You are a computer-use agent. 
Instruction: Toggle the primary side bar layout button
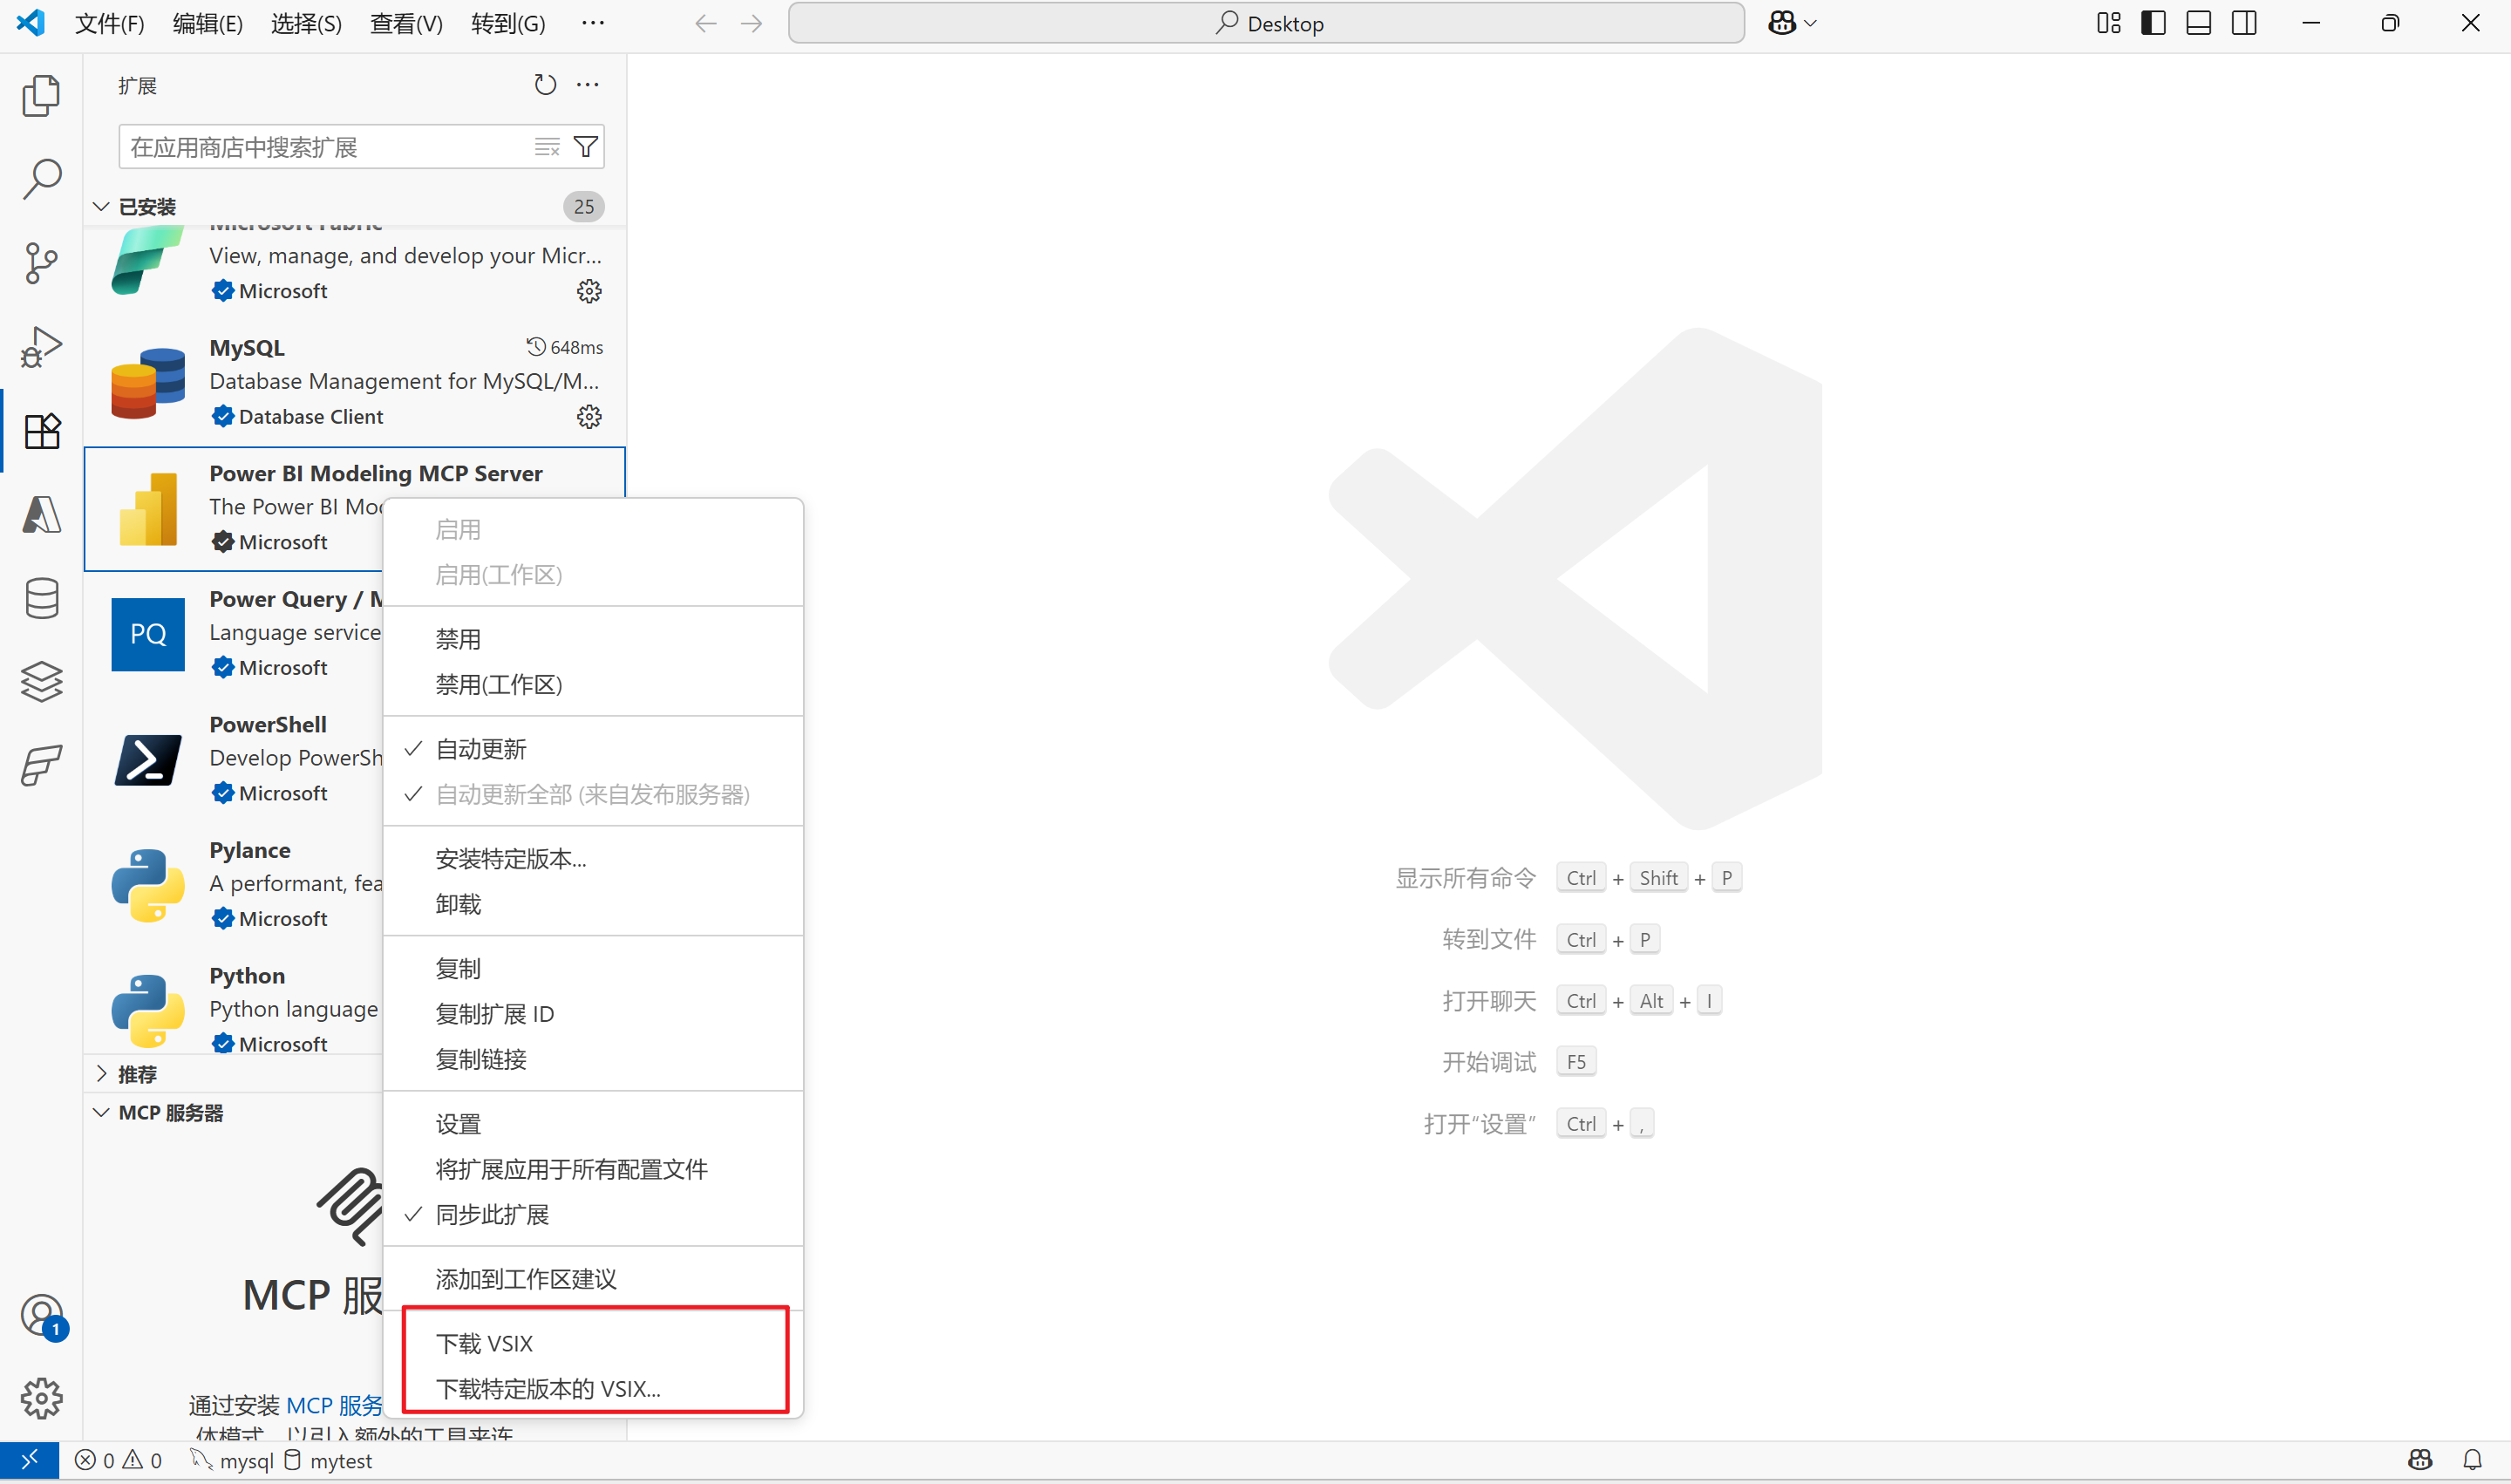click(x=2153, y=23)
